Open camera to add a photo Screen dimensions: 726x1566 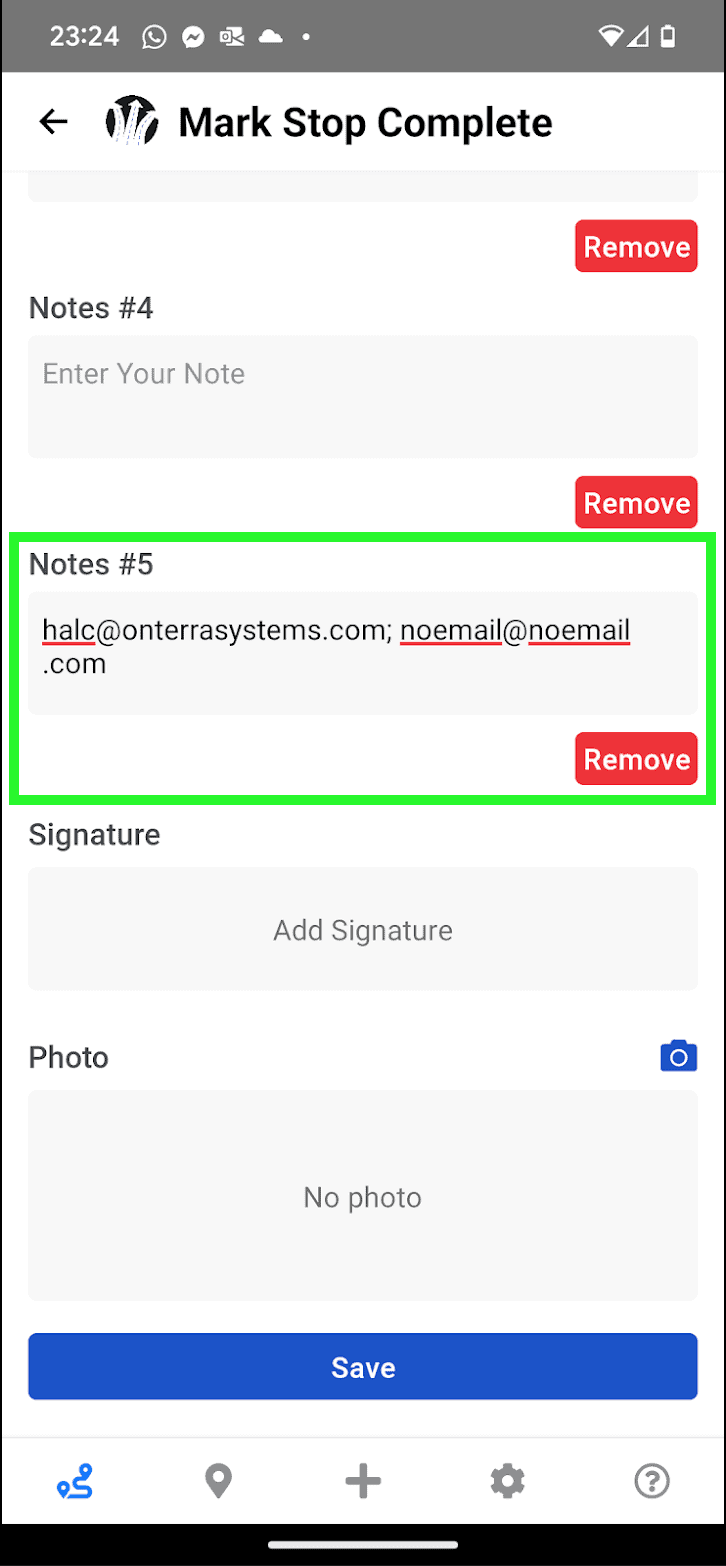click(679, 1056)
